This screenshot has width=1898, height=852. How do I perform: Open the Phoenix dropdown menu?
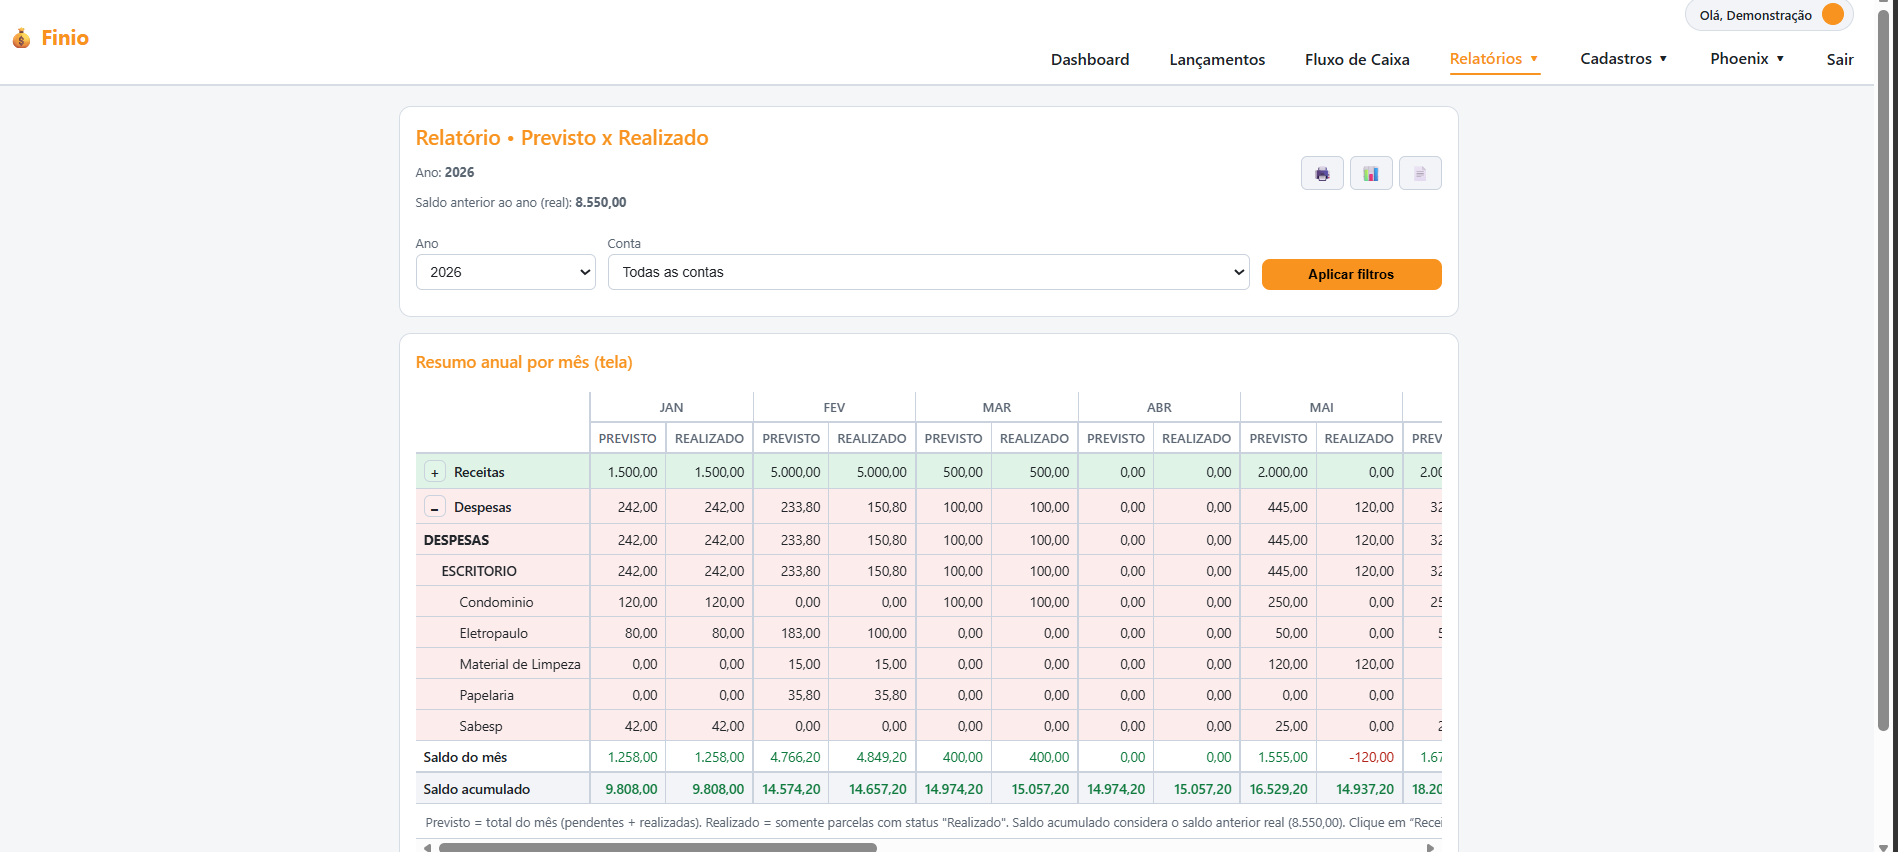tap(1747, 59)
